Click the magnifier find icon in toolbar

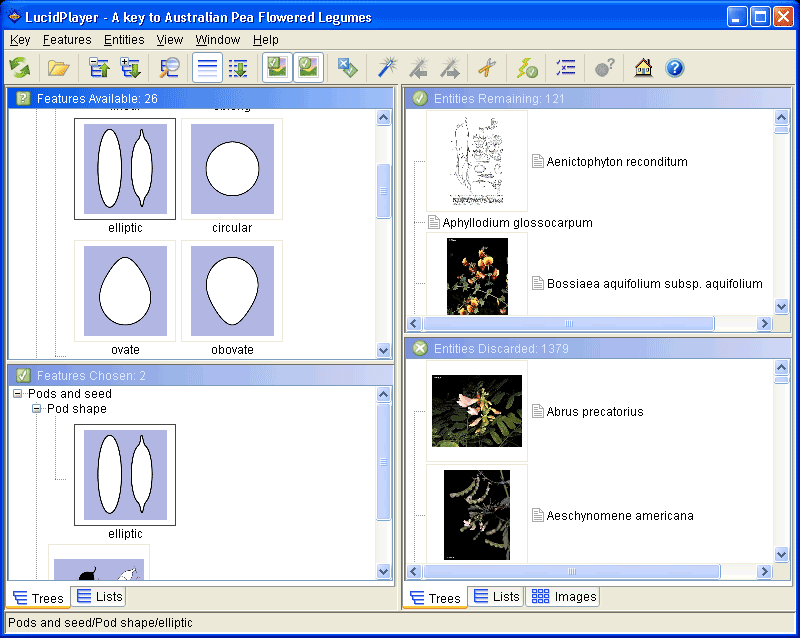(x=169, y=68)
